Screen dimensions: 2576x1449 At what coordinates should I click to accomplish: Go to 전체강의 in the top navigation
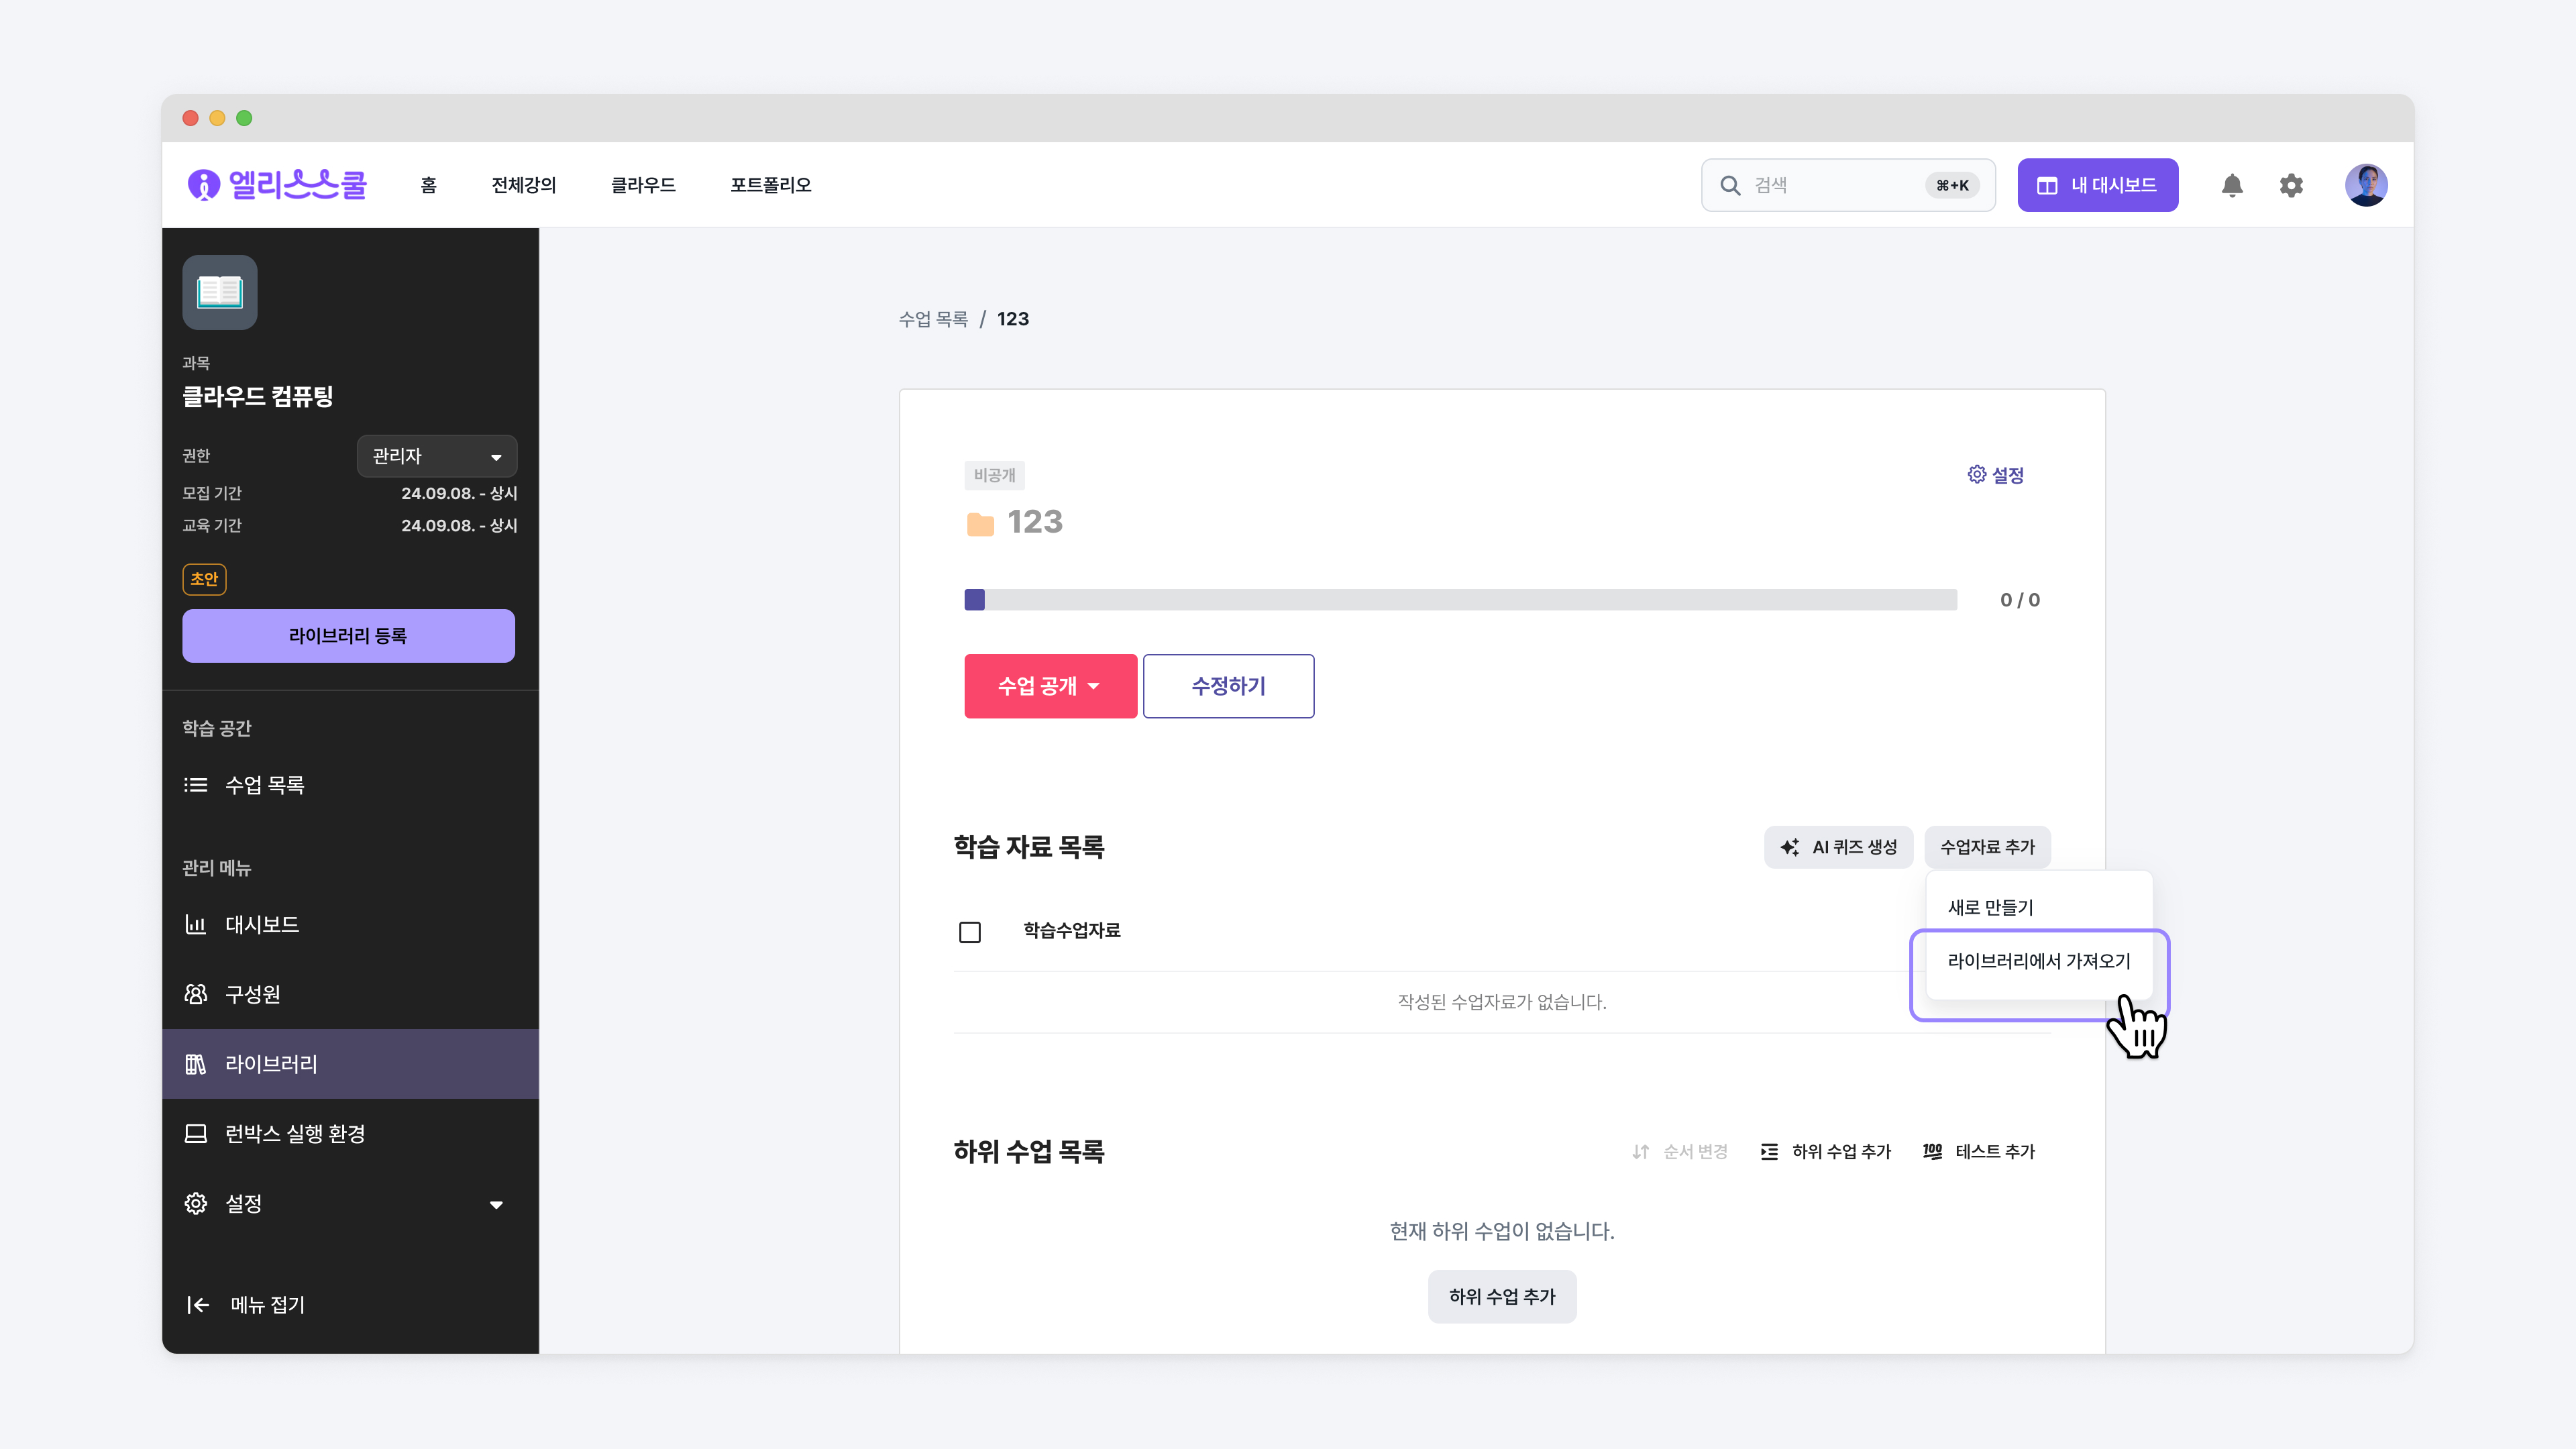[x=524, y=185]
